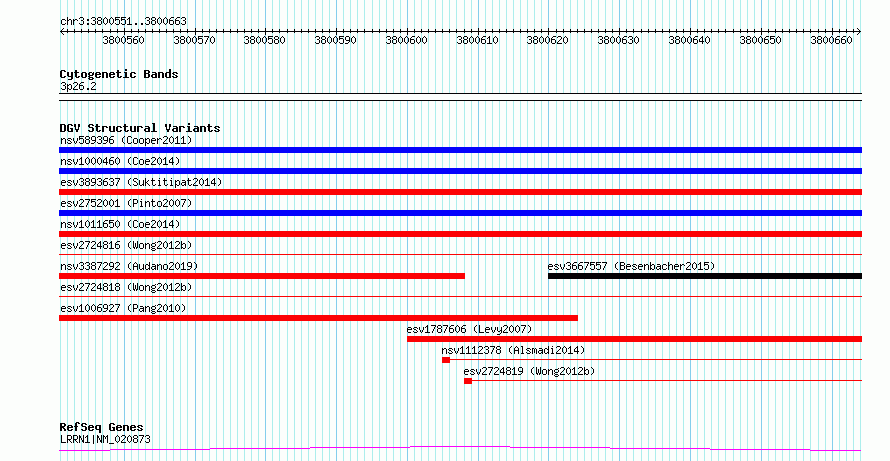Screen dimensions: 890x461
Task: Click the nsv589396 (Cooper2011) blue variant bar
Action: [x=460, y=150]
